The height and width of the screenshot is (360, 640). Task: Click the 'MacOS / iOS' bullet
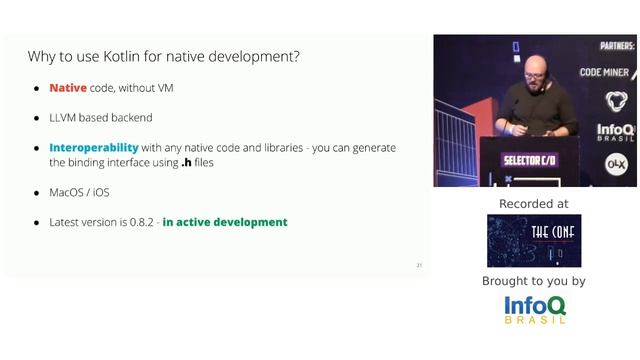point(79,192)
